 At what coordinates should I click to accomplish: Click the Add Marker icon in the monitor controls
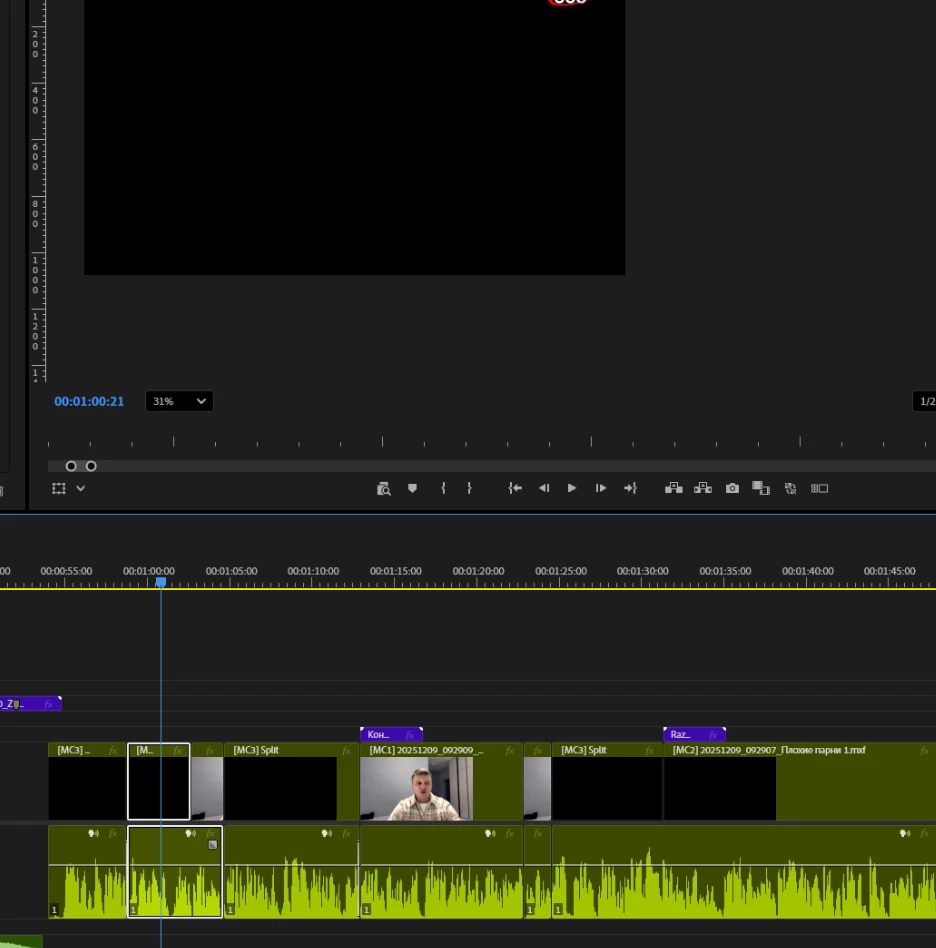(412, 488)
